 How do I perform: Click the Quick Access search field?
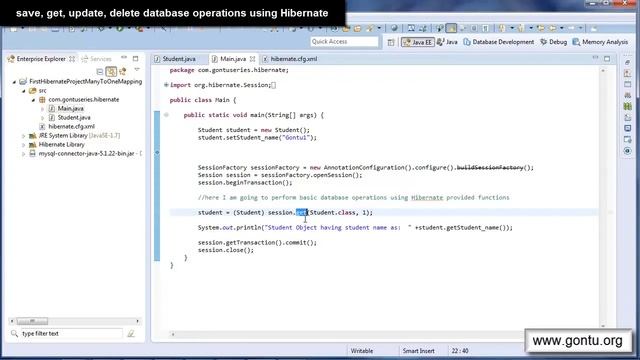pos(344,42)
